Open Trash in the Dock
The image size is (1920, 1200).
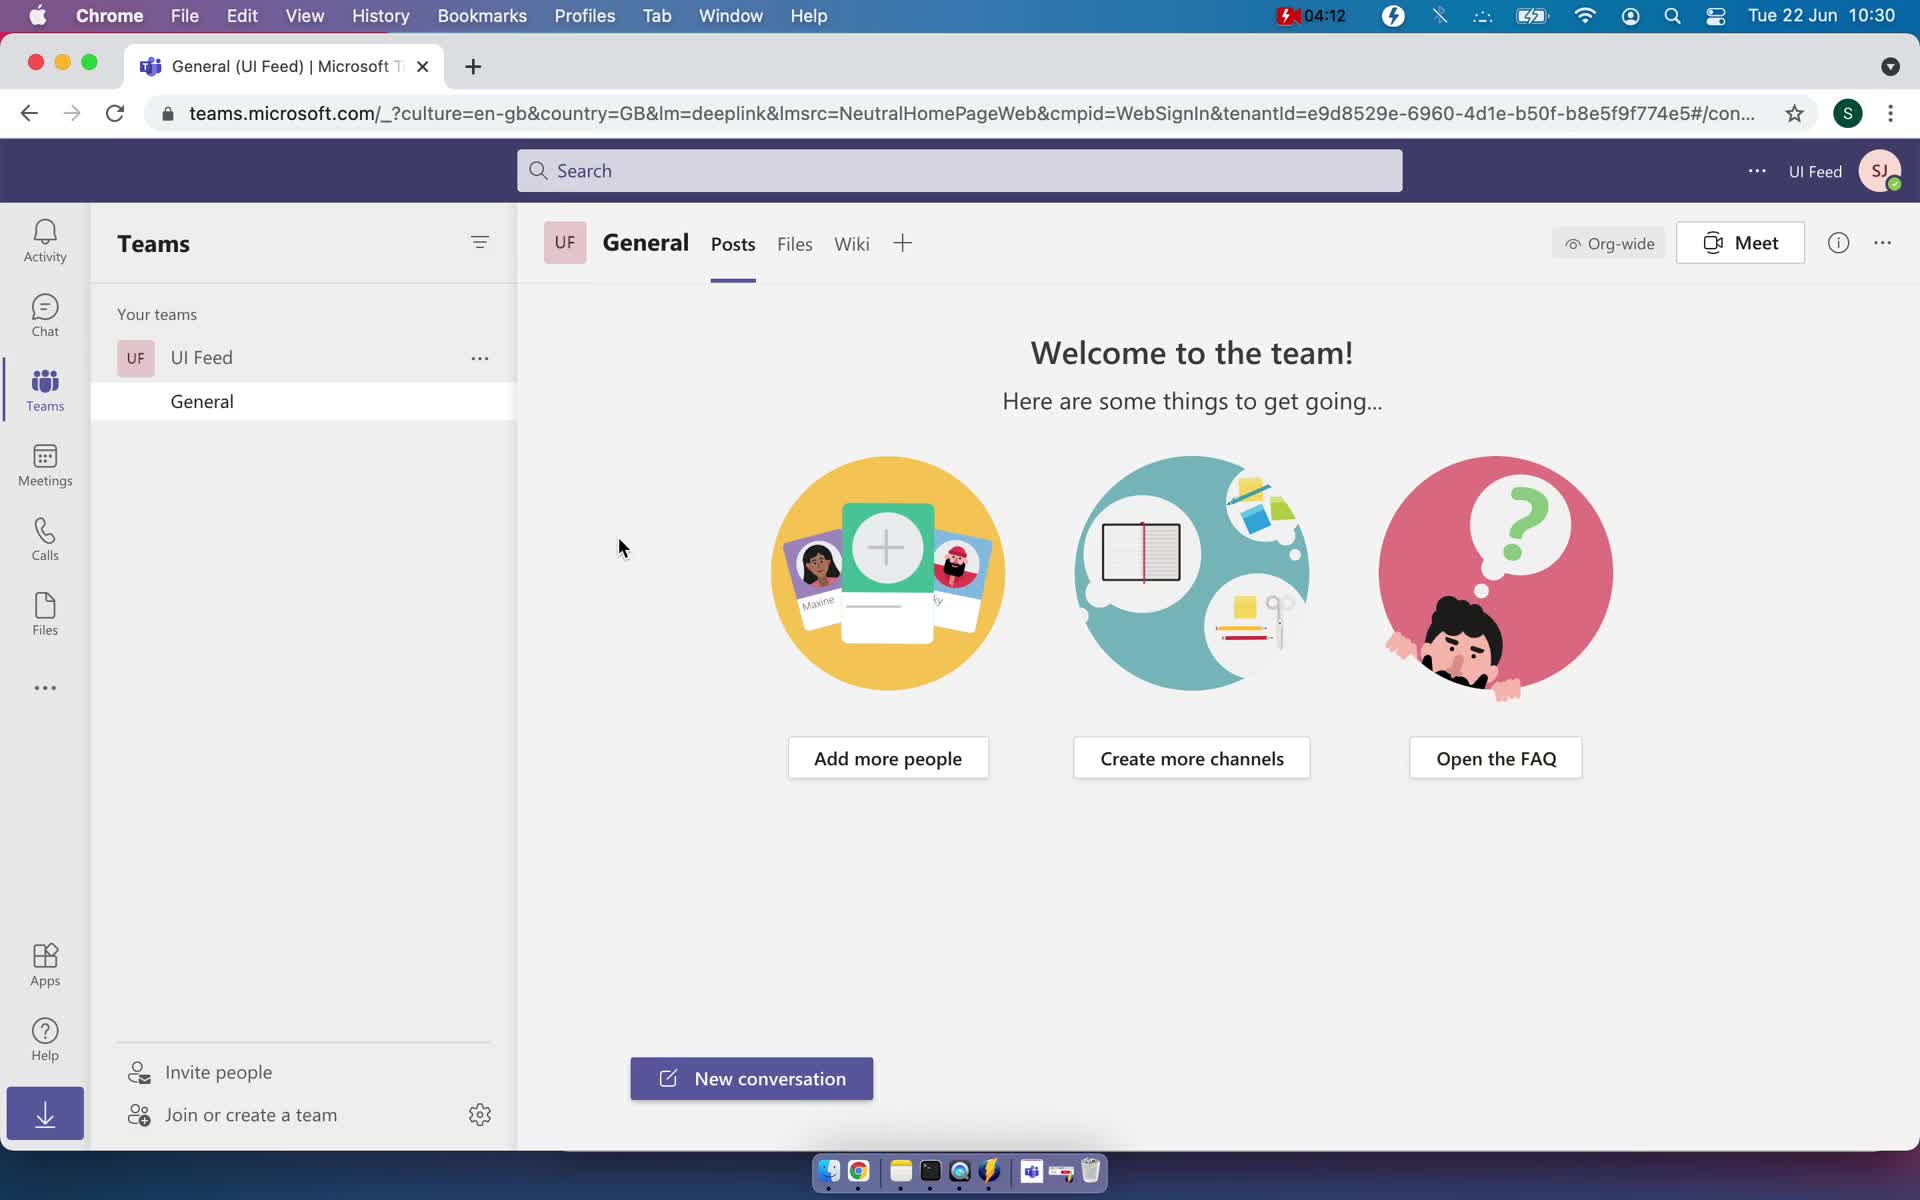(x=1090, y=1171)
